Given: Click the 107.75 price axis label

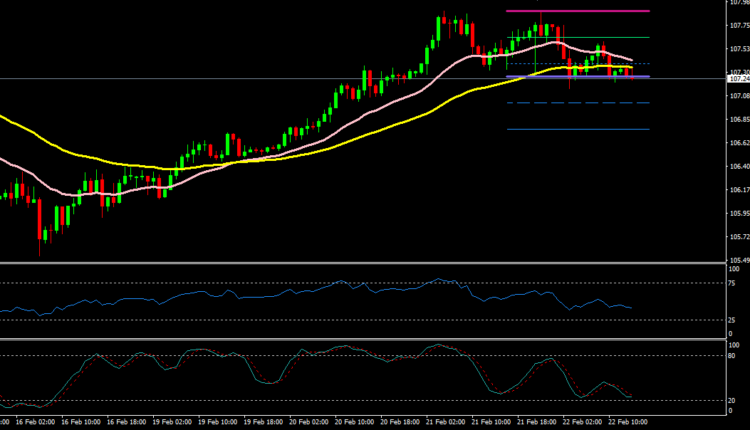Looking at the screenshot, I should pyautogui.click(x=737, y=26).
